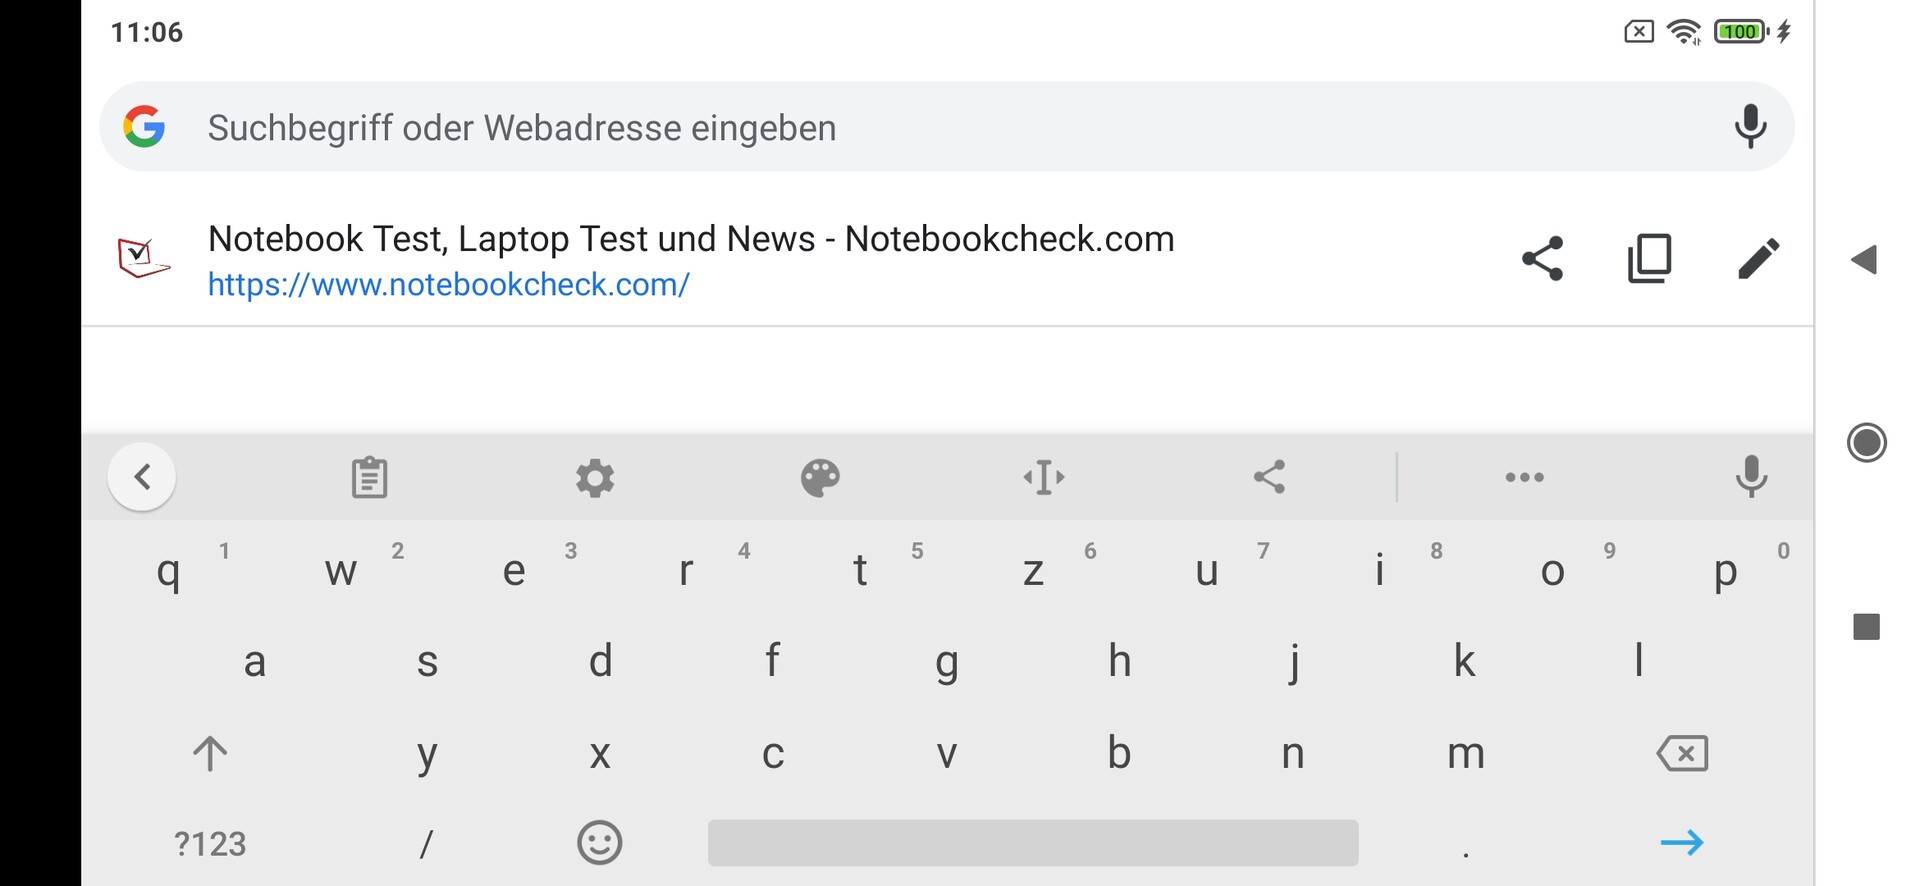Collapse keyboard toolbar with back chevron

pos(142,477)
